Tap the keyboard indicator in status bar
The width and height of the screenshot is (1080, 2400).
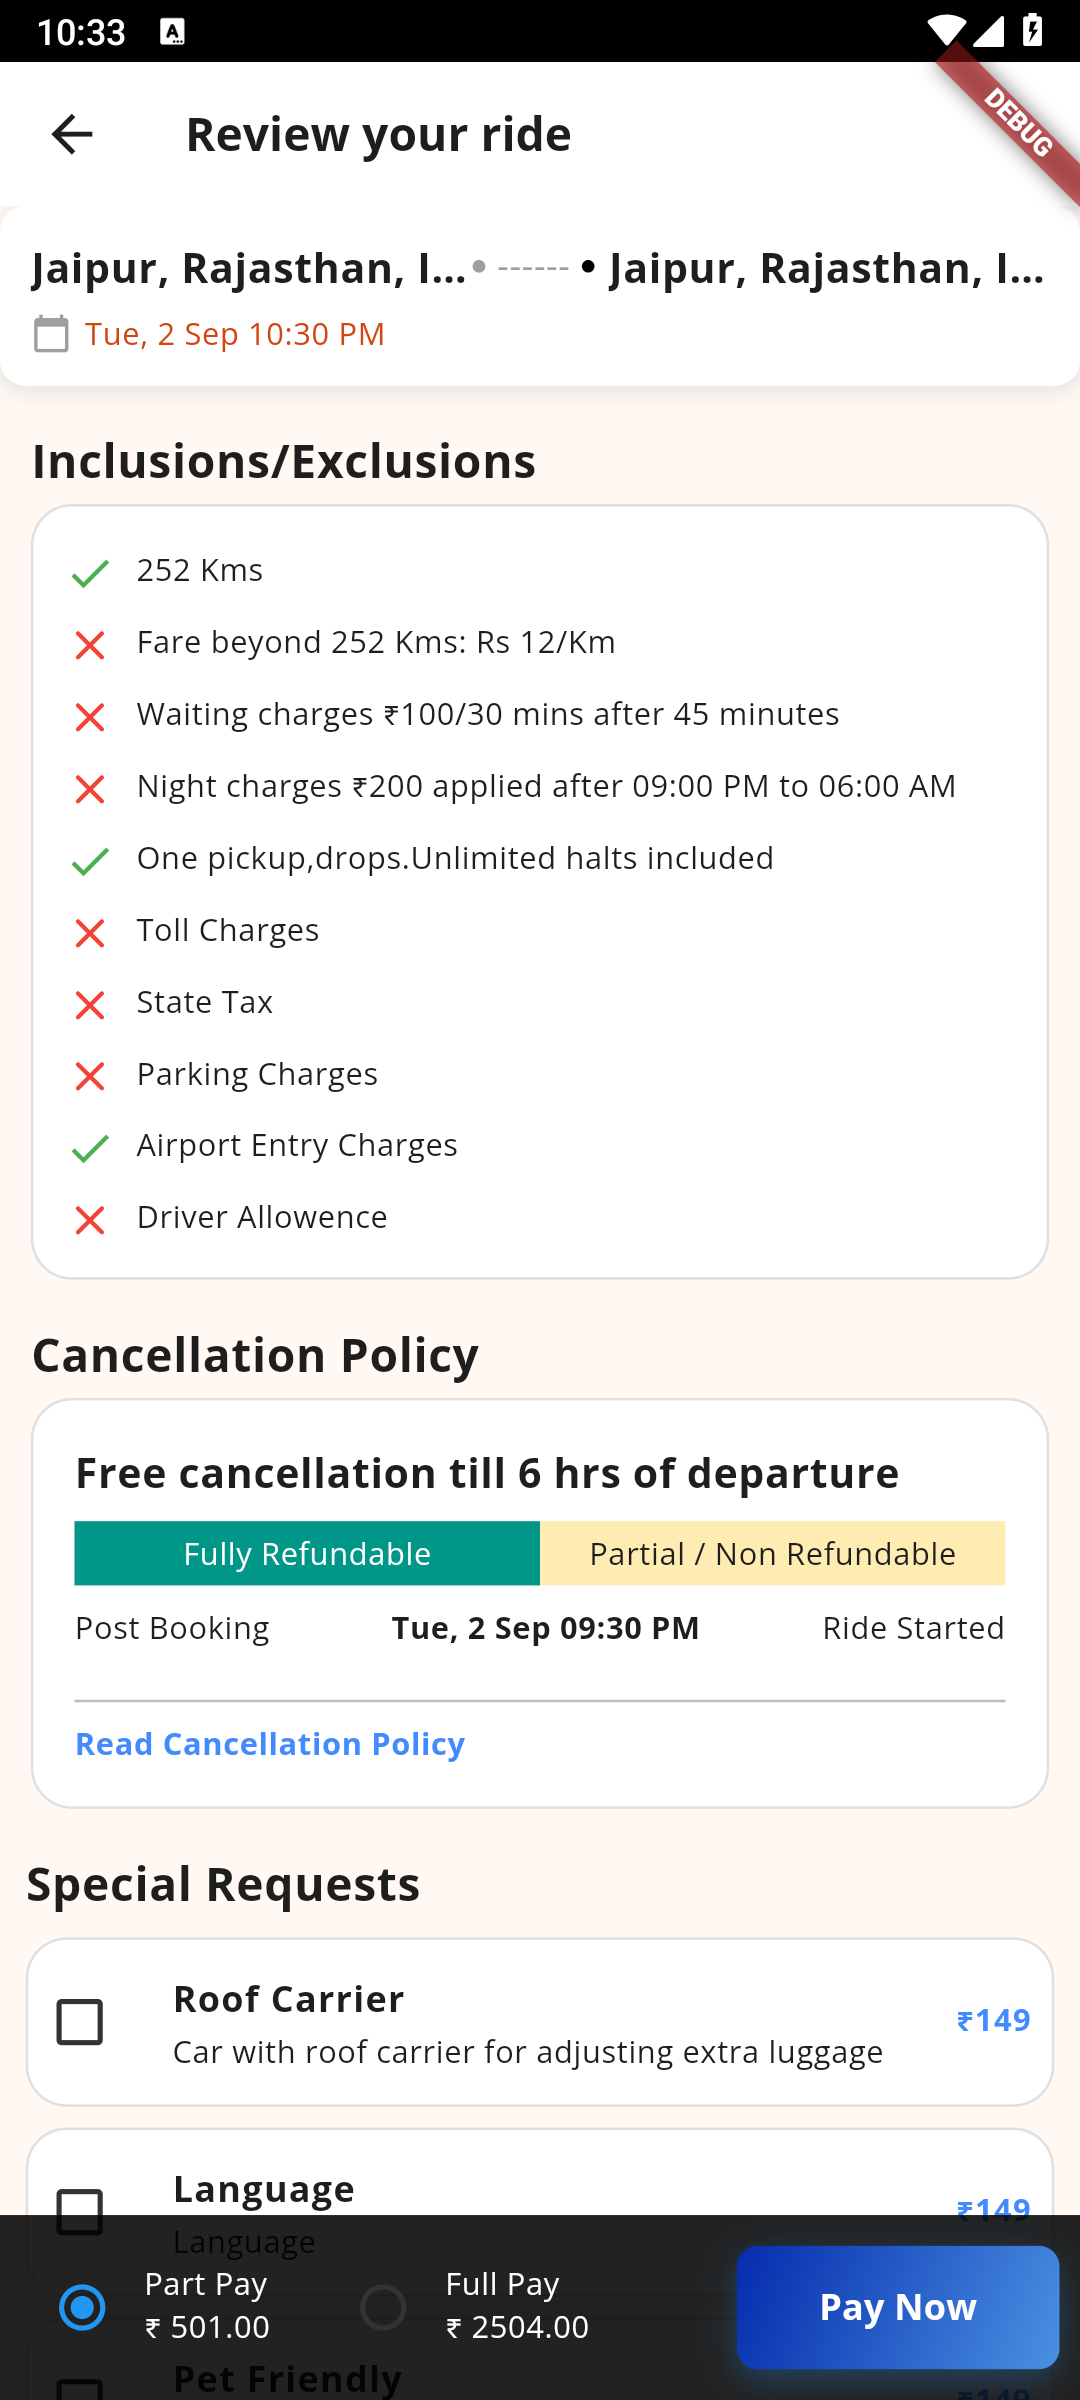click(172, 32)
